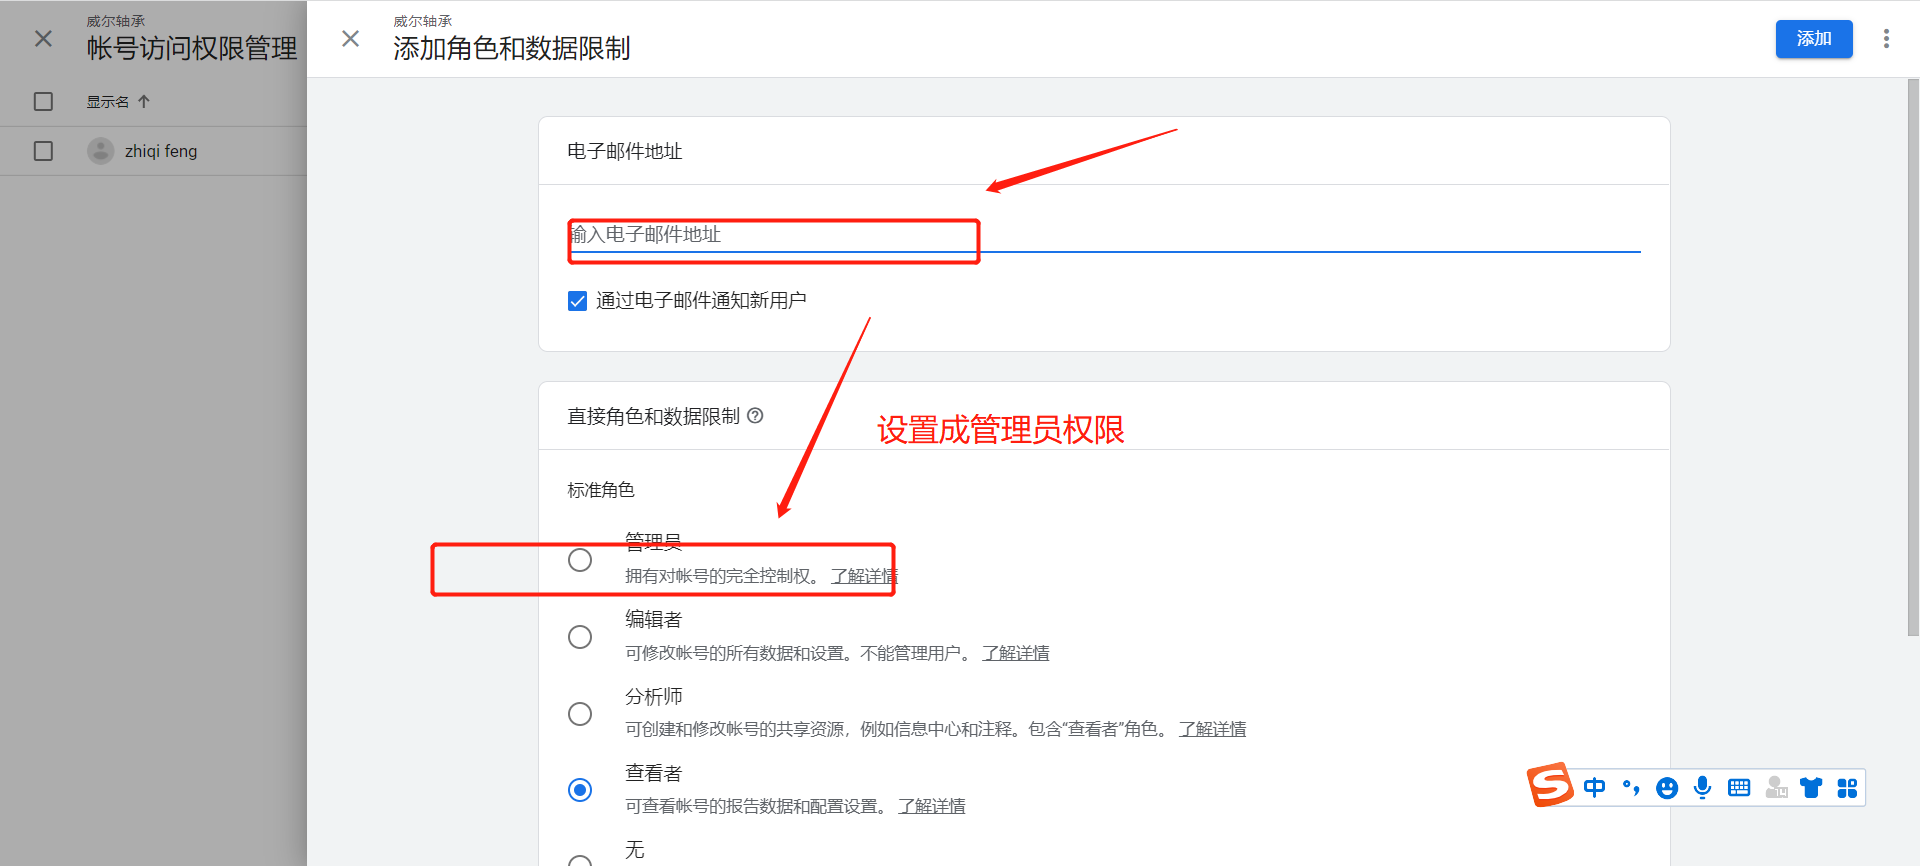Open the three-dot more options menu
Screen dimensions: 1920x866
click(1886, 39)
